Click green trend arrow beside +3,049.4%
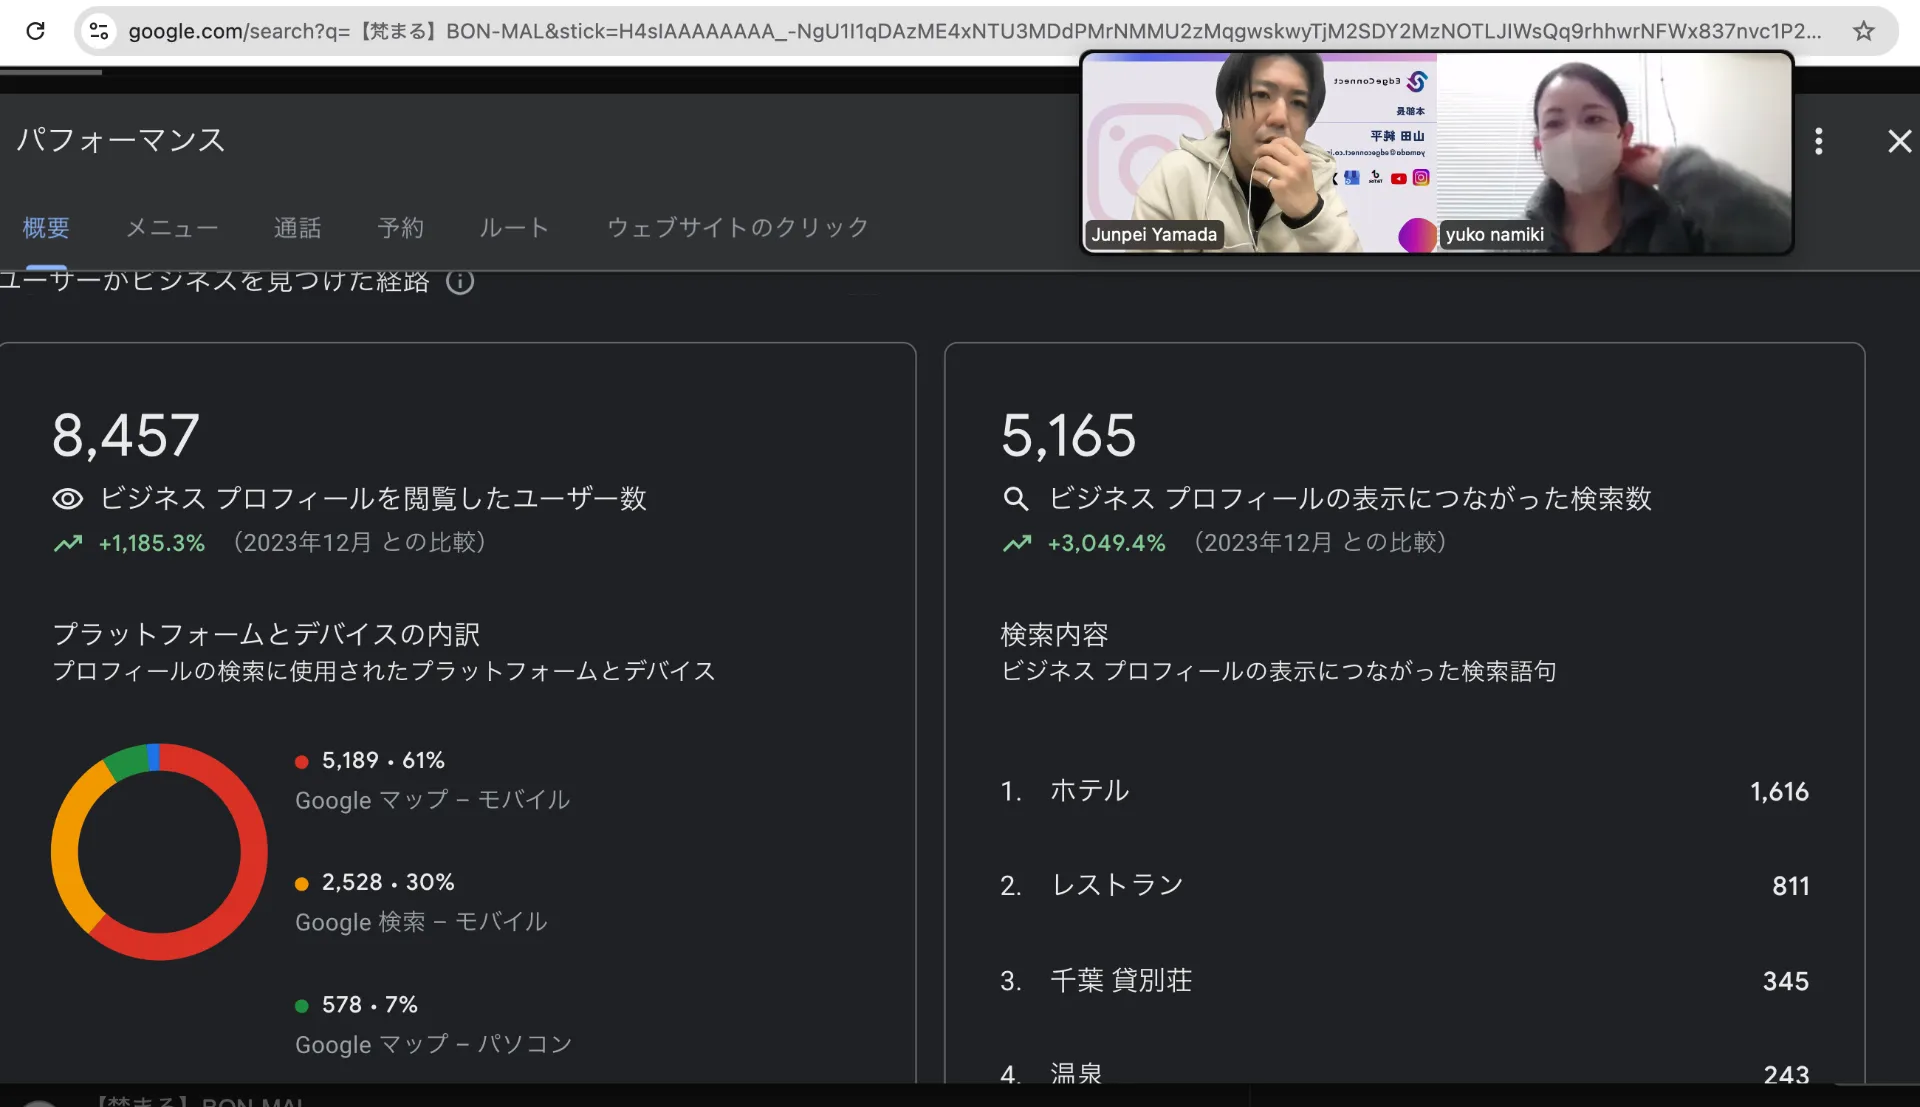 point(1016,544)
